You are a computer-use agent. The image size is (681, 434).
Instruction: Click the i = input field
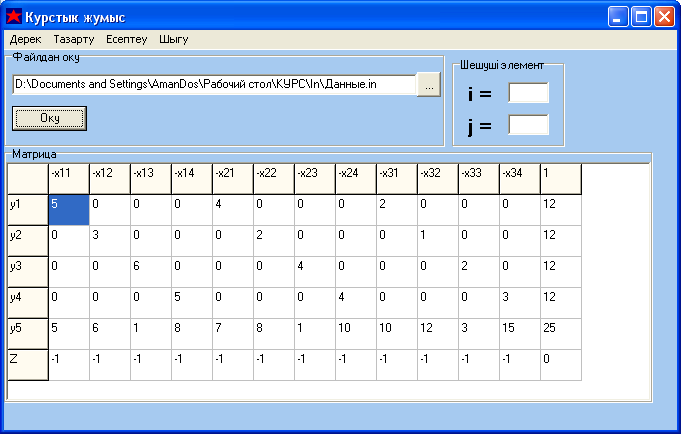click(528, 93)
